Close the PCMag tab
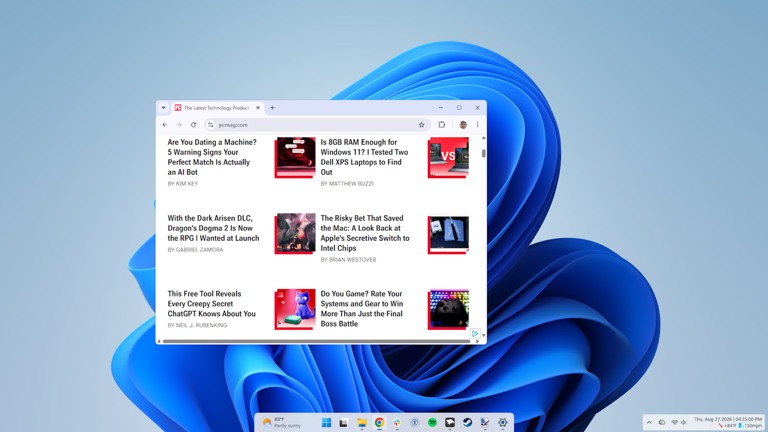This screenshot has width=768, height=432. tap(258, 108)
